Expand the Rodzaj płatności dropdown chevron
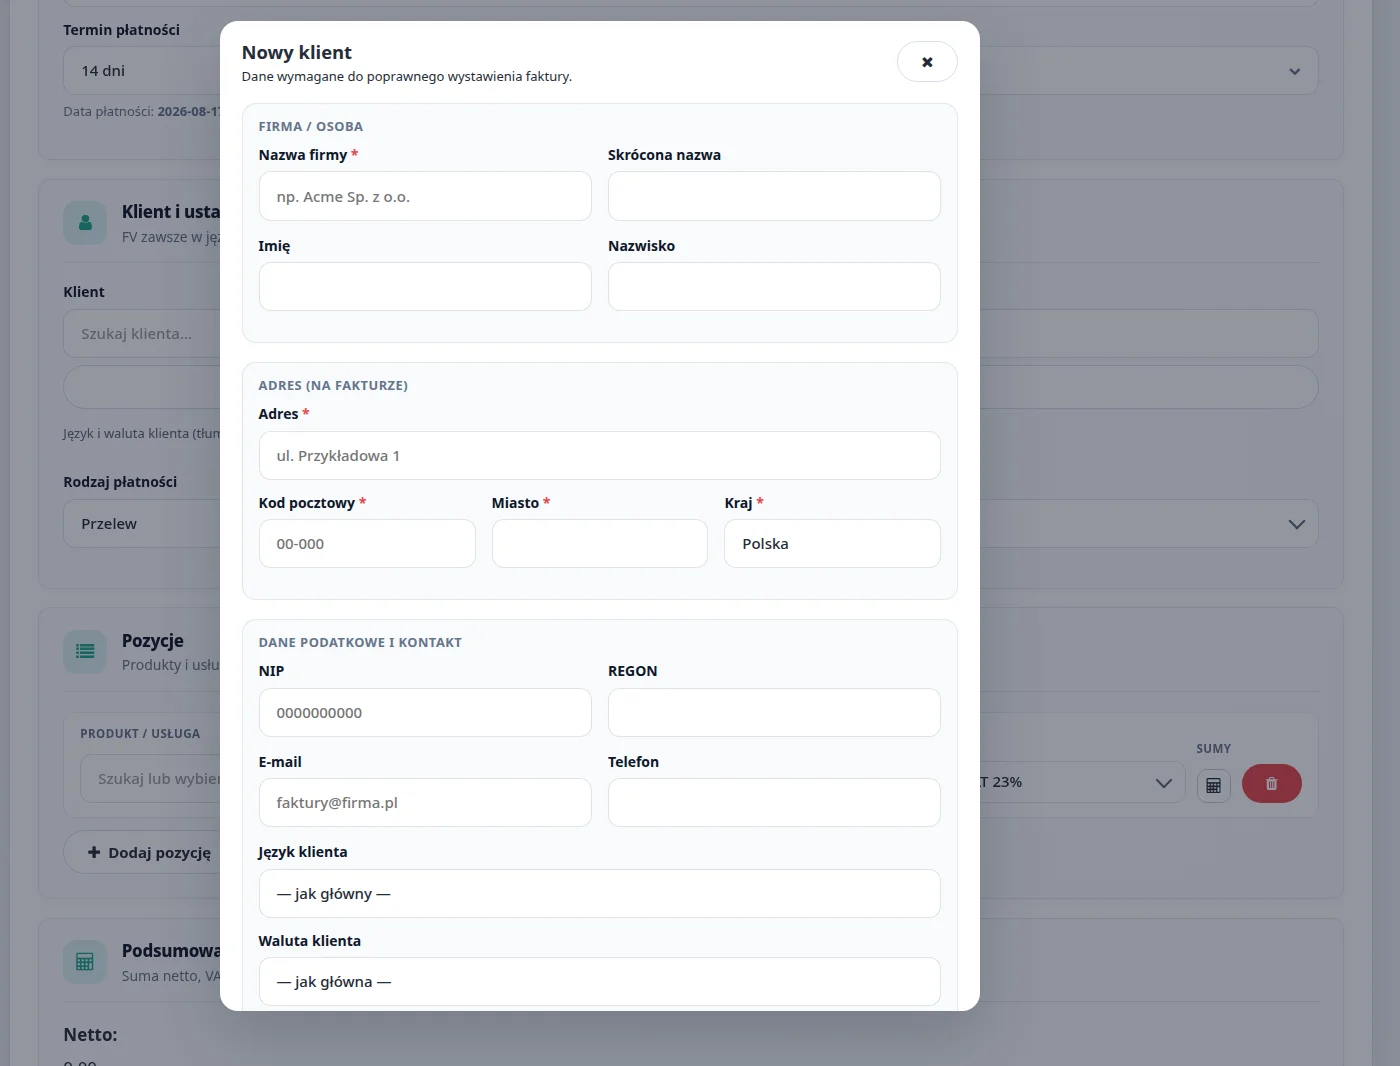Image resolution: width=1400 pixels, height=1066 pixels. (x=1297, y=524)
